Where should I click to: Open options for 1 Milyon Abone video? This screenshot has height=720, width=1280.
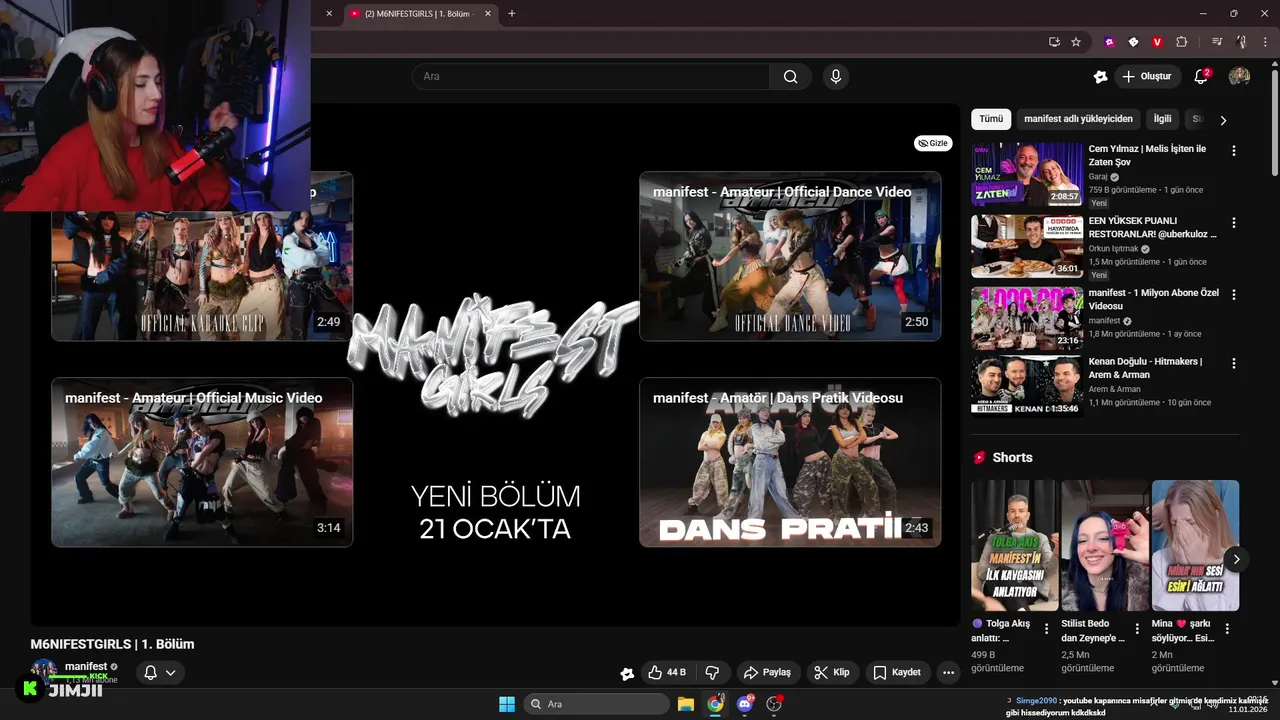coord(1234,295)
